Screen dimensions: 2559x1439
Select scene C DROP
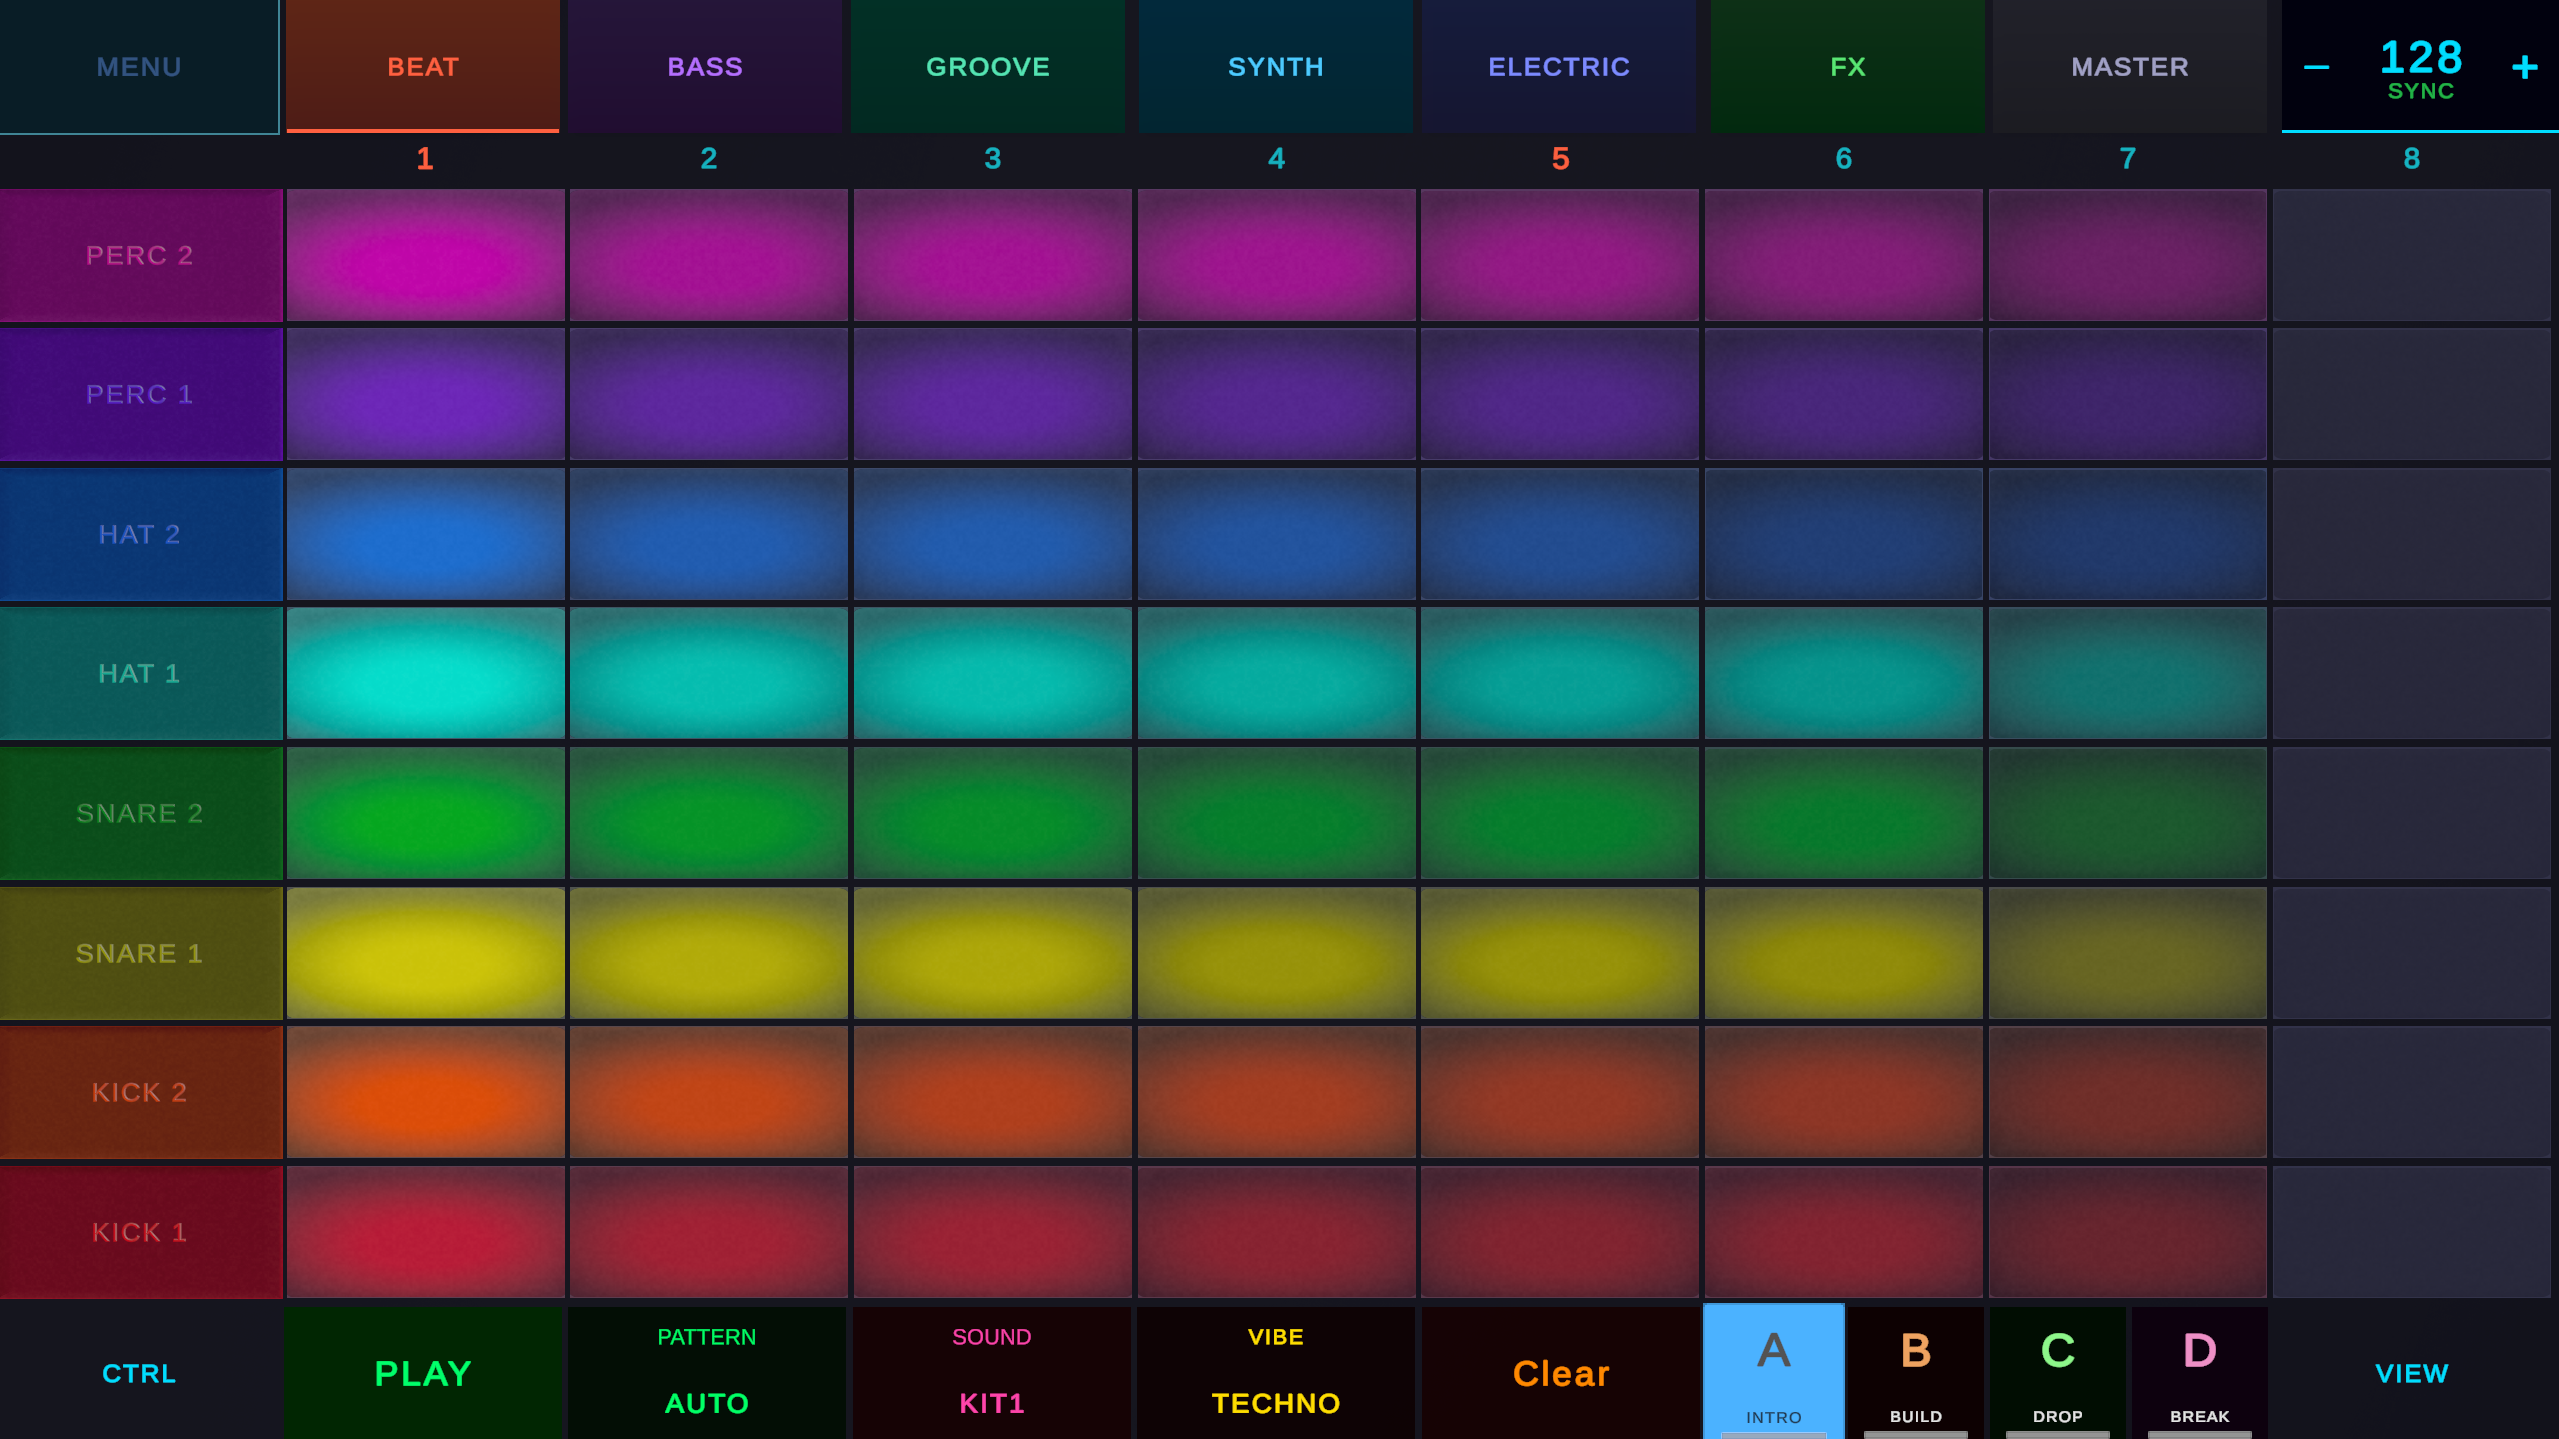(2058, 1373)
